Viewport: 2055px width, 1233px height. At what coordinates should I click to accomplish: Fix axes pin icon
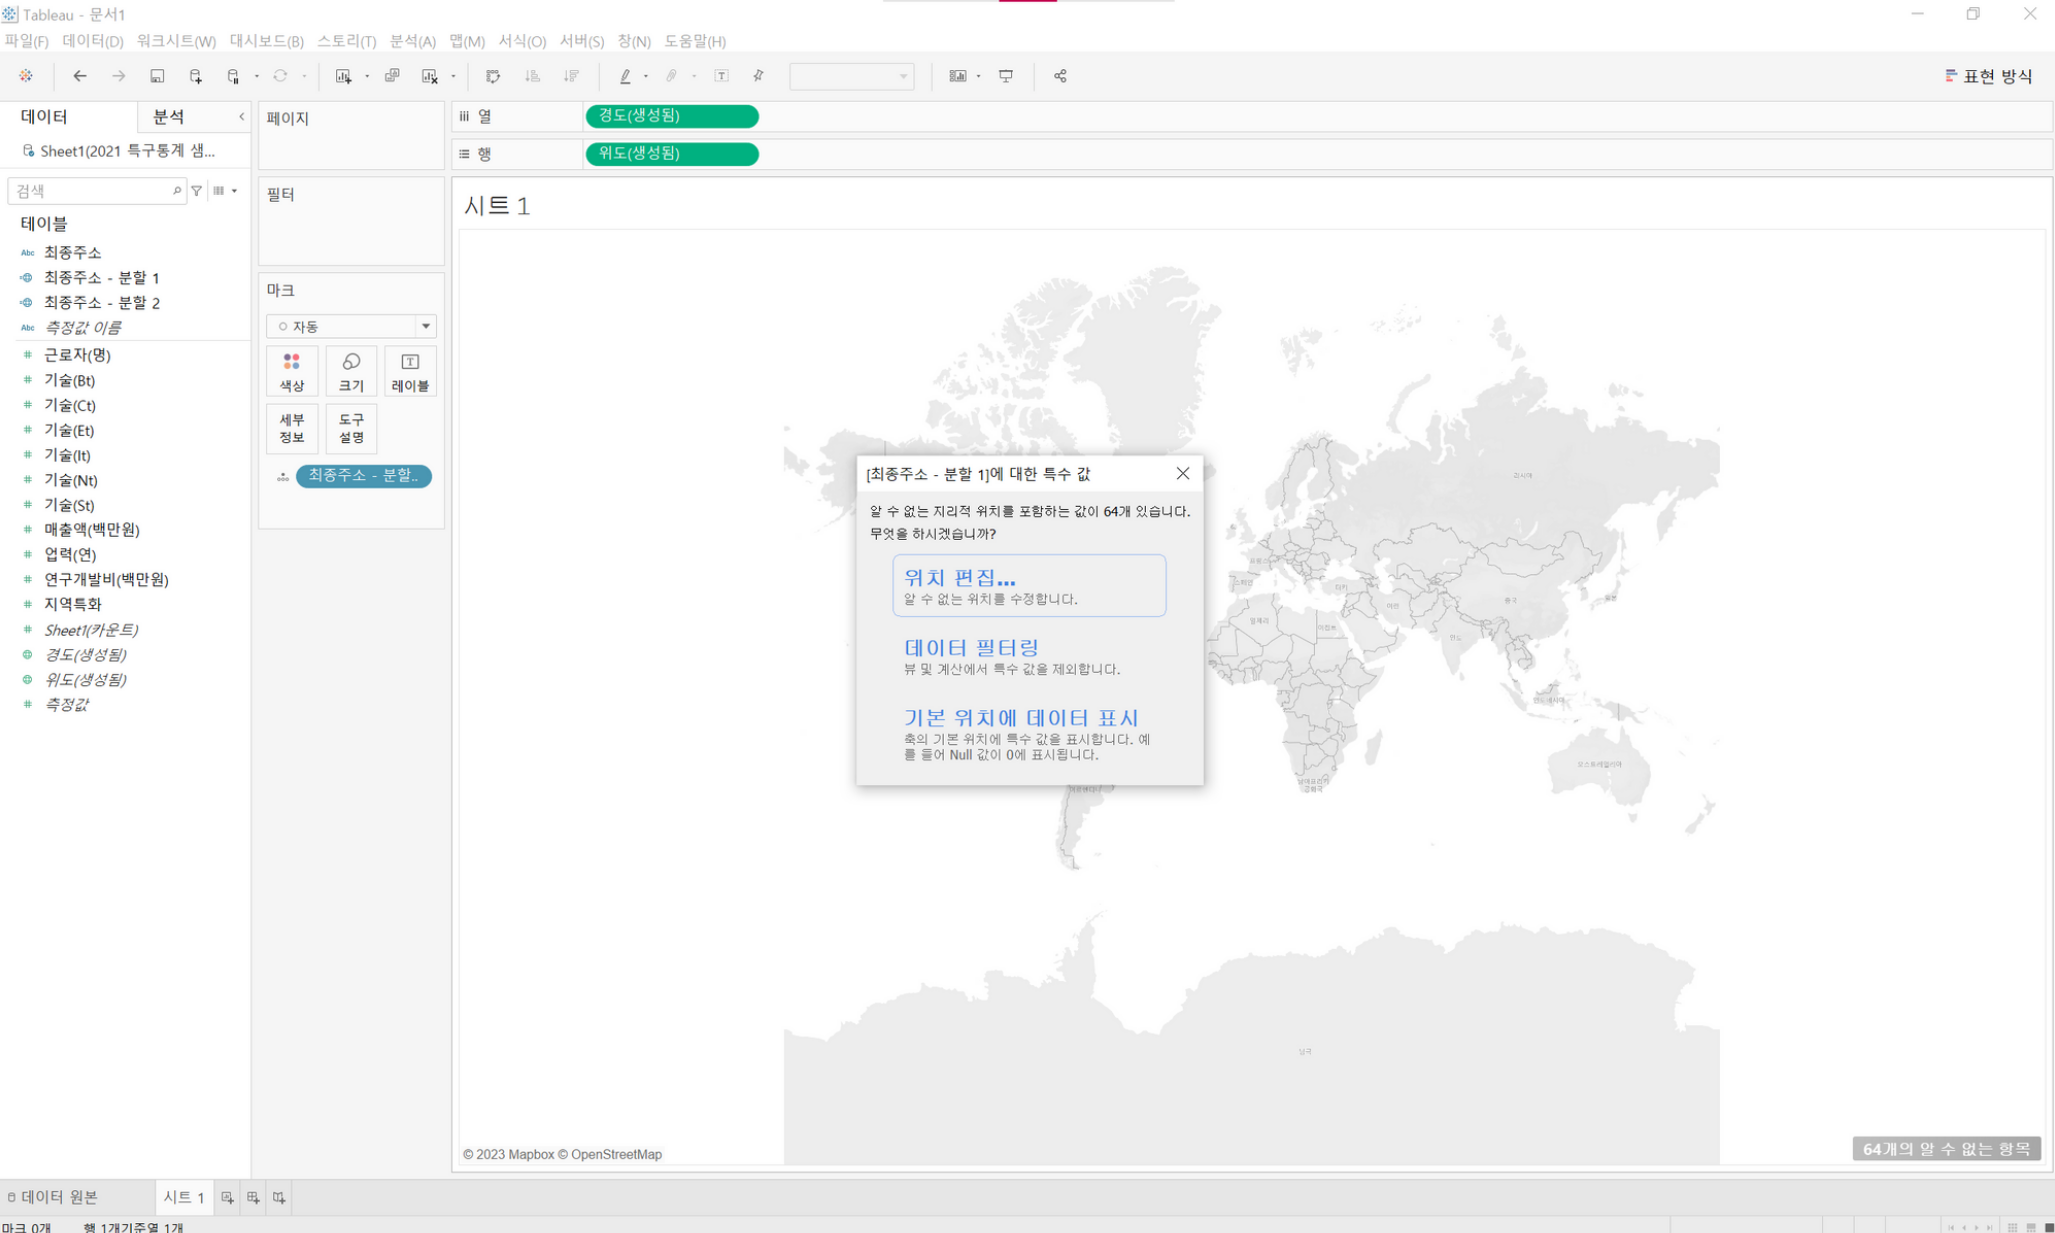(x=759, y=76)
